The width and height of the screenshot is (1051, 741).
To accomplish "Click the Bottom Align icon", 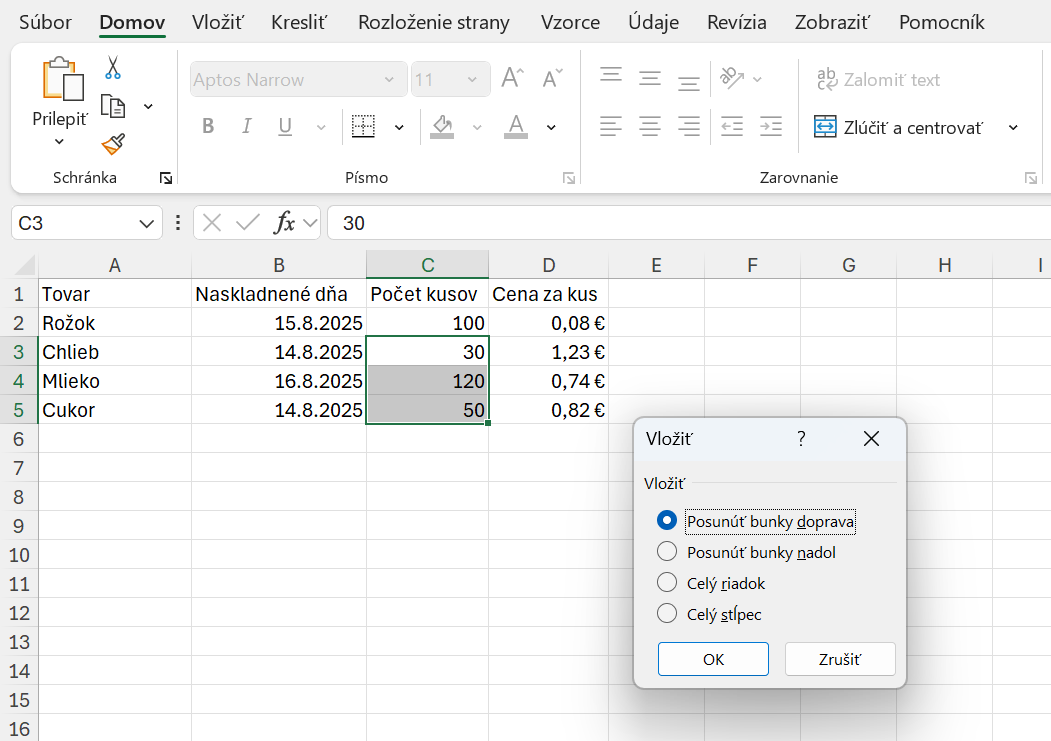I will [688, 82].
